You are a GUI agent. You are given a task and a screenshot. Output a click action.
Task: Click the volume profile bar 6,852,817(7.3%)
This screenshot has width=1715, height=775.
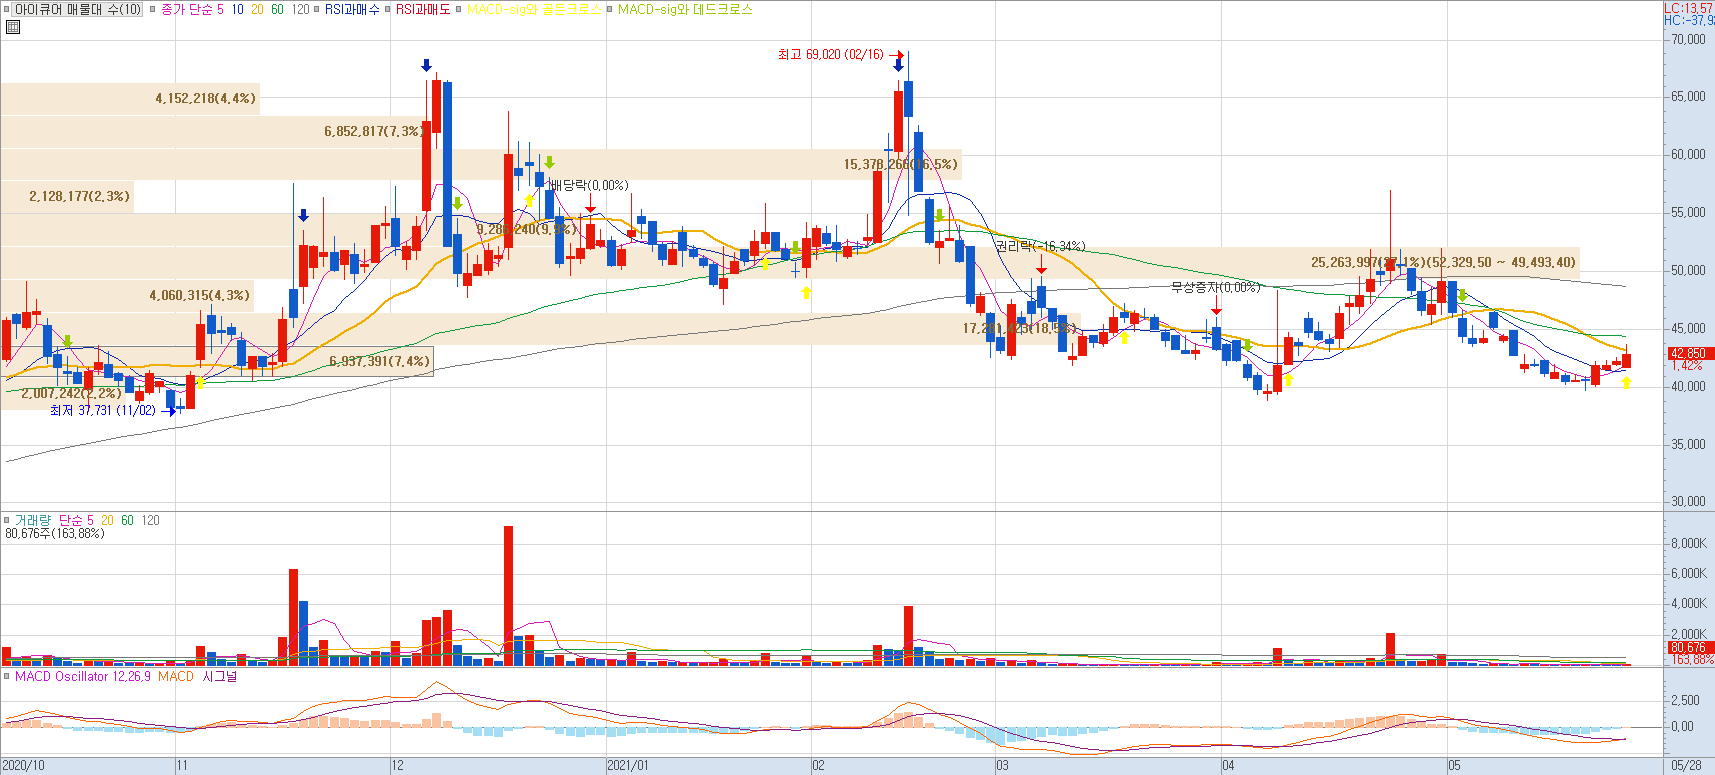coord(214,131)
